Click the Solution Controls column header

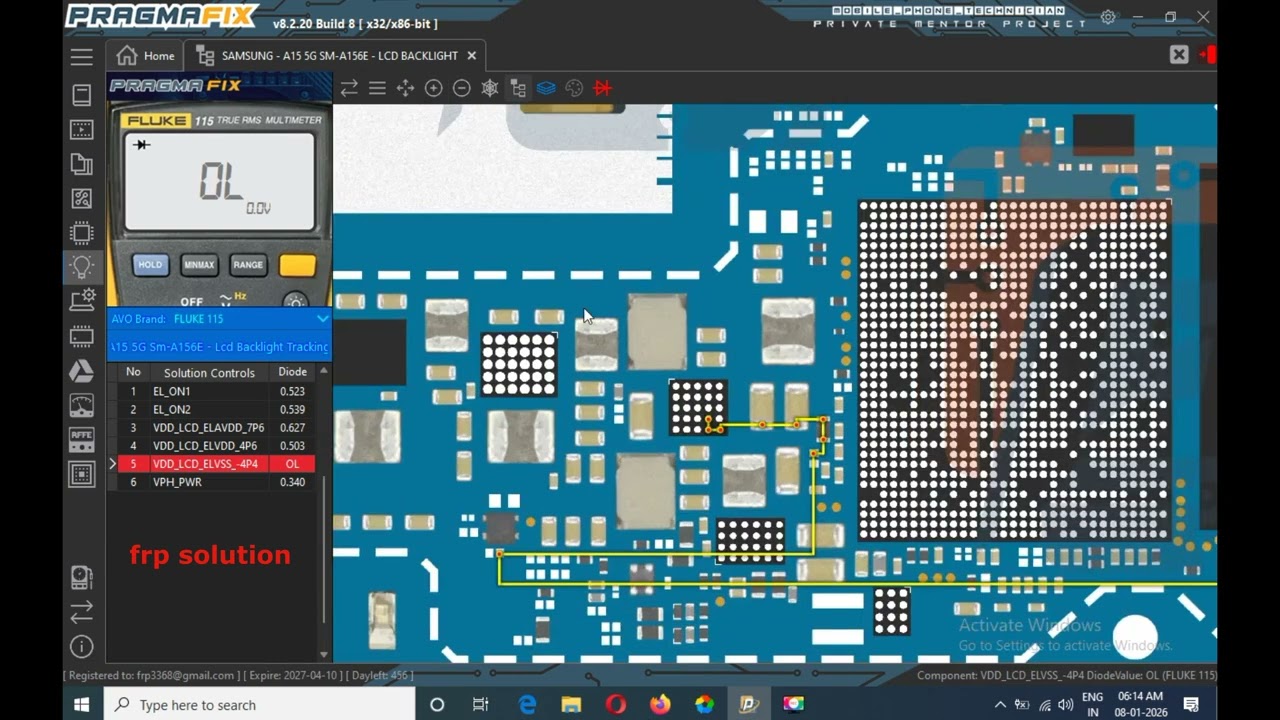coord(209,372)
